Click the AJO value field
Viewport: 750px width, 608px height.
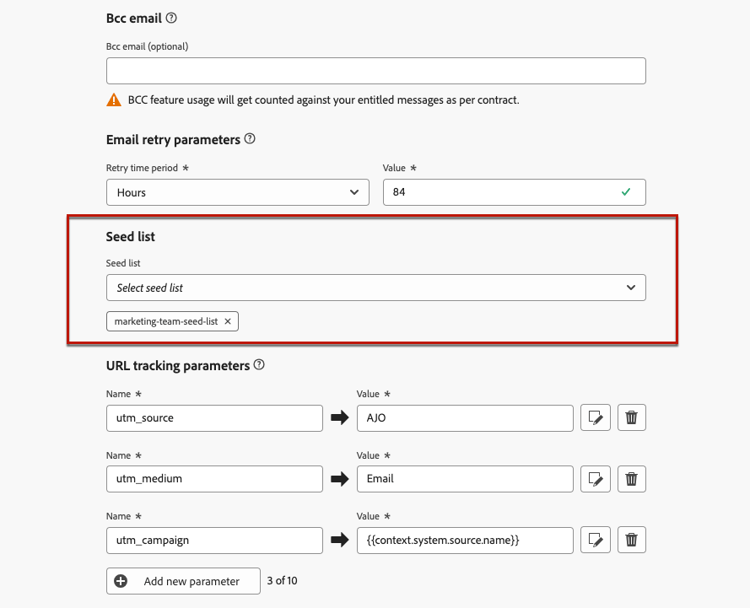click(465, 418)
